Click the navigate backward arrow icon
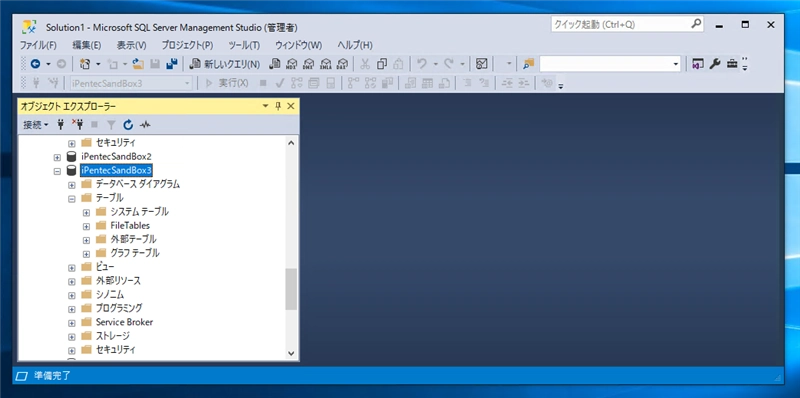The image size is (800, 398). tap(35, 64)
